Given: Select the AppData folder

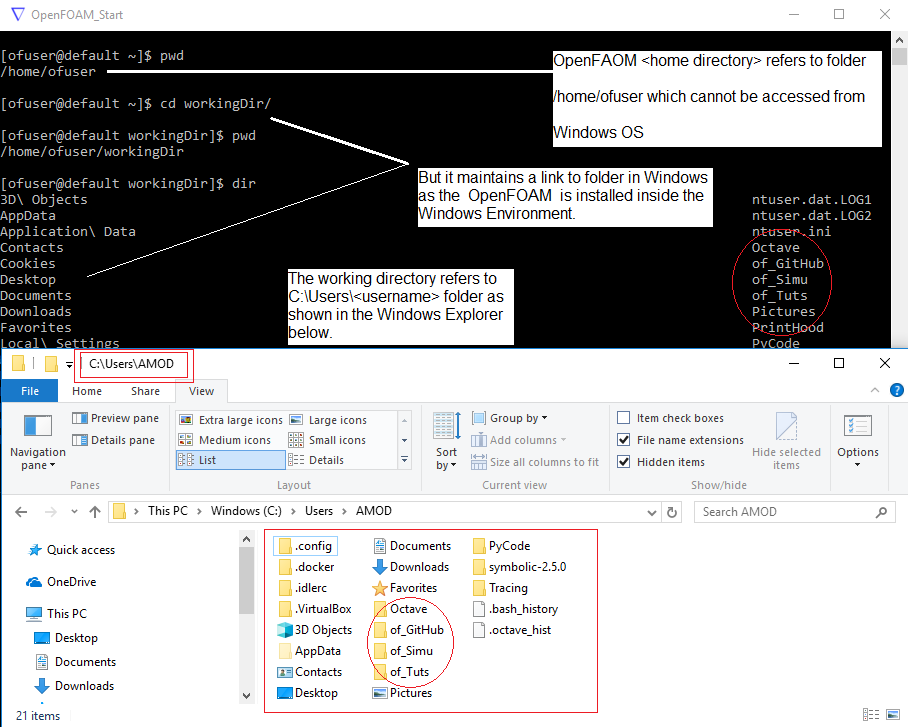Looking at the screenshot, I should tap(310, 651).
